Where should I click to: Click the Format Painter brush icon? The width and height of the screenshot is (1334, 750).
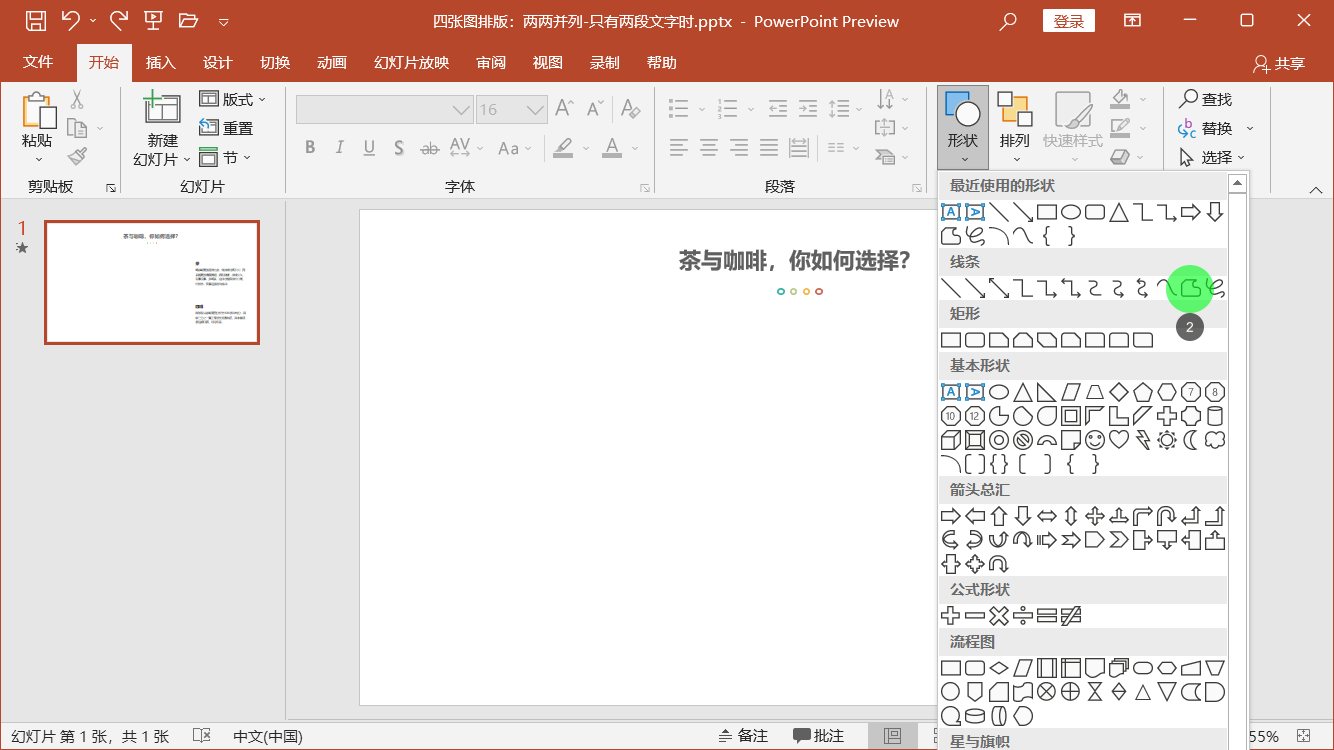[x=78, y=156]
